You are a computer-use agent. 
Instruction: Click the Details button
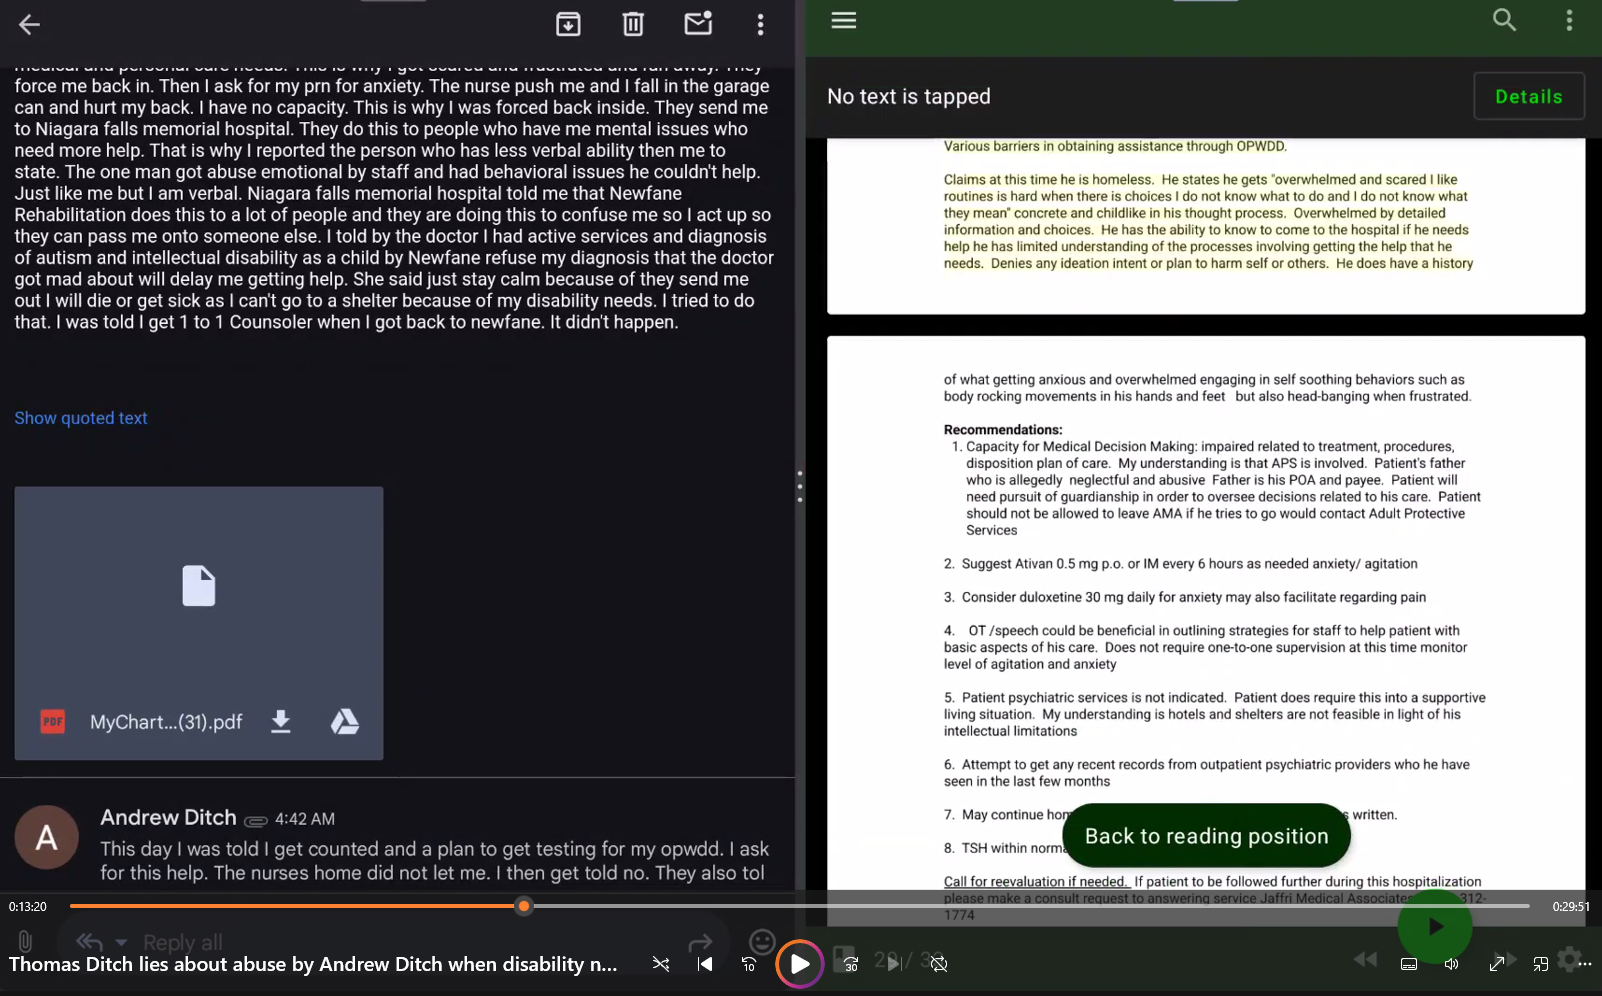pyautogui.click(x=1529, y=96)
